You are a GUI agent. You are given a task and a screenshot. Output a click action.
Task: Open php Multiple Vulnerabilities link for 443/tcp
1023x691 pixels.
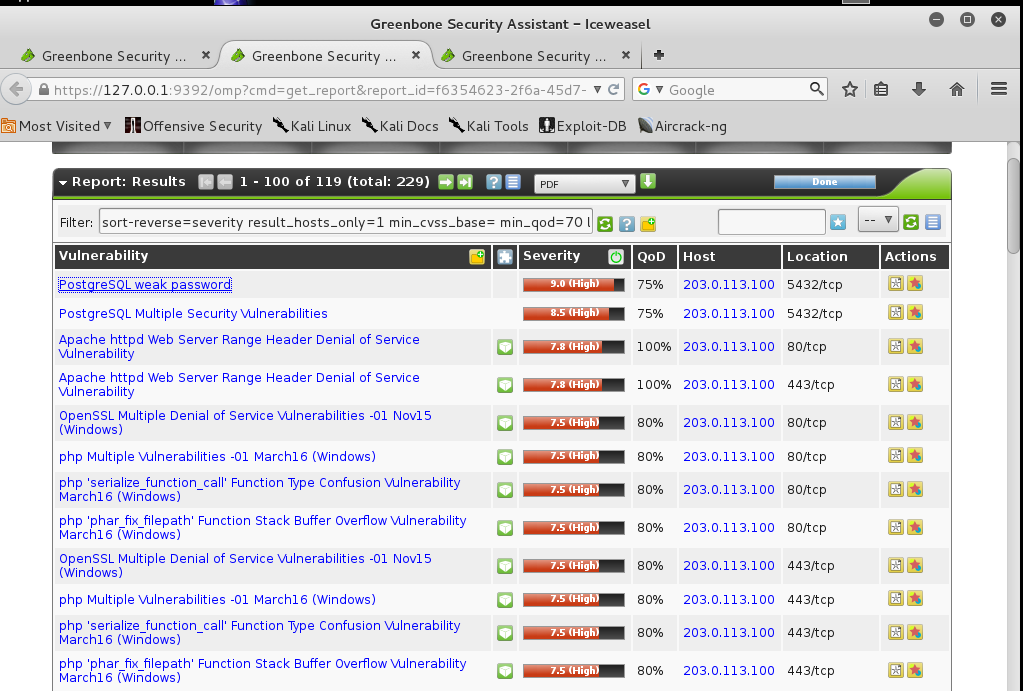(x=217, y=599)
